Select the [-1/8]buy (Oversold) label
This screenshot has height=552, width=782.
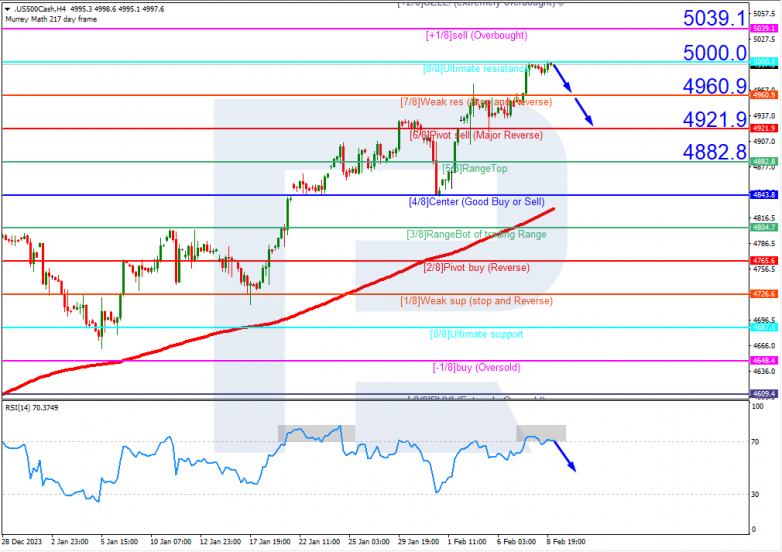[x=476, y=368]
